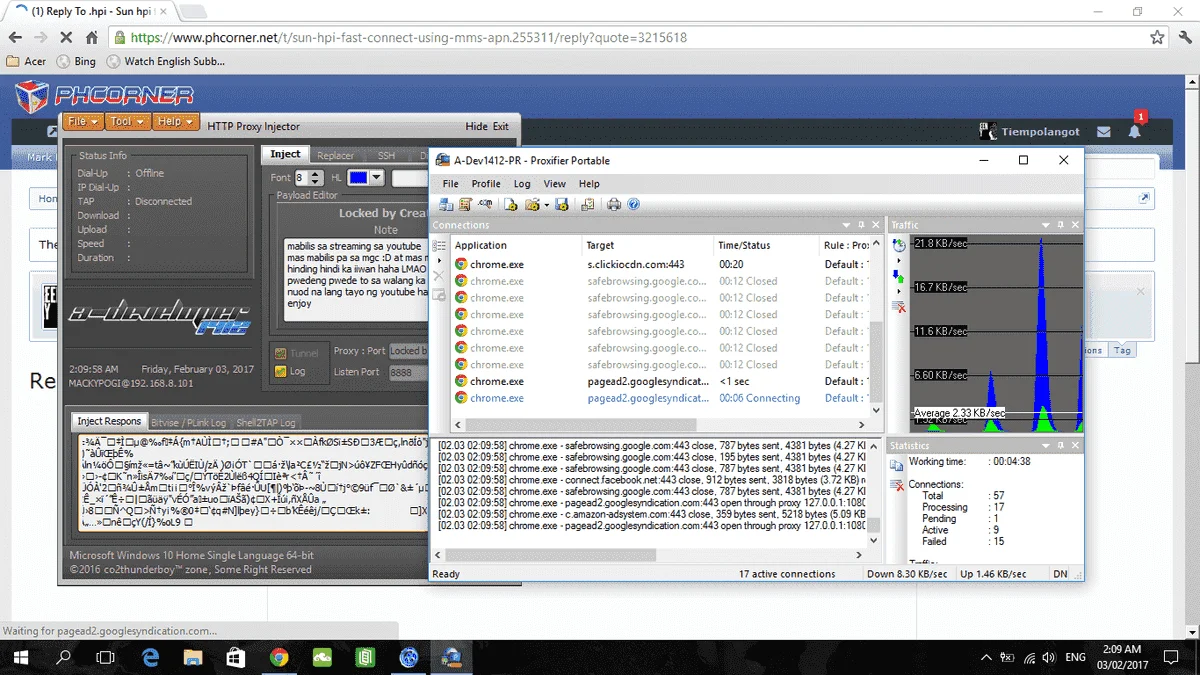Click Chrome address bar URL
The height and width of the screenshot is (675, 1200).
408,37
